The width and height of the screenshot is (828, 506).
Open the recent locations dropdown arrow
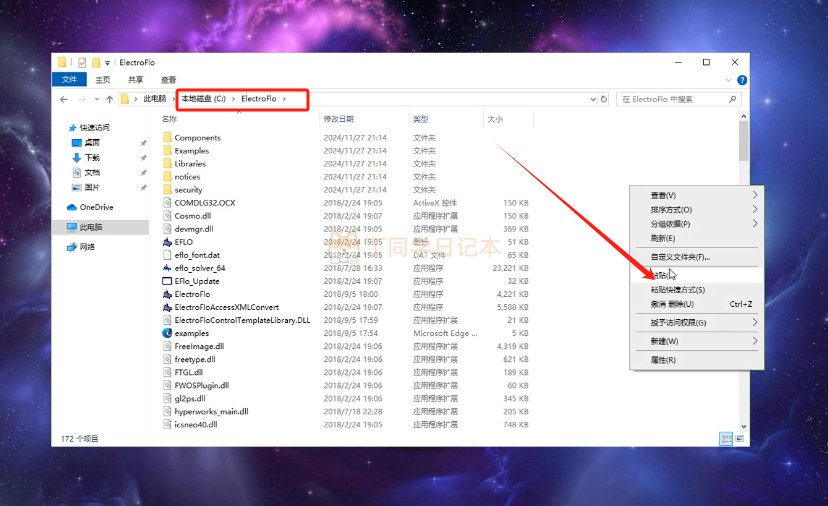[x=97, y=99]
